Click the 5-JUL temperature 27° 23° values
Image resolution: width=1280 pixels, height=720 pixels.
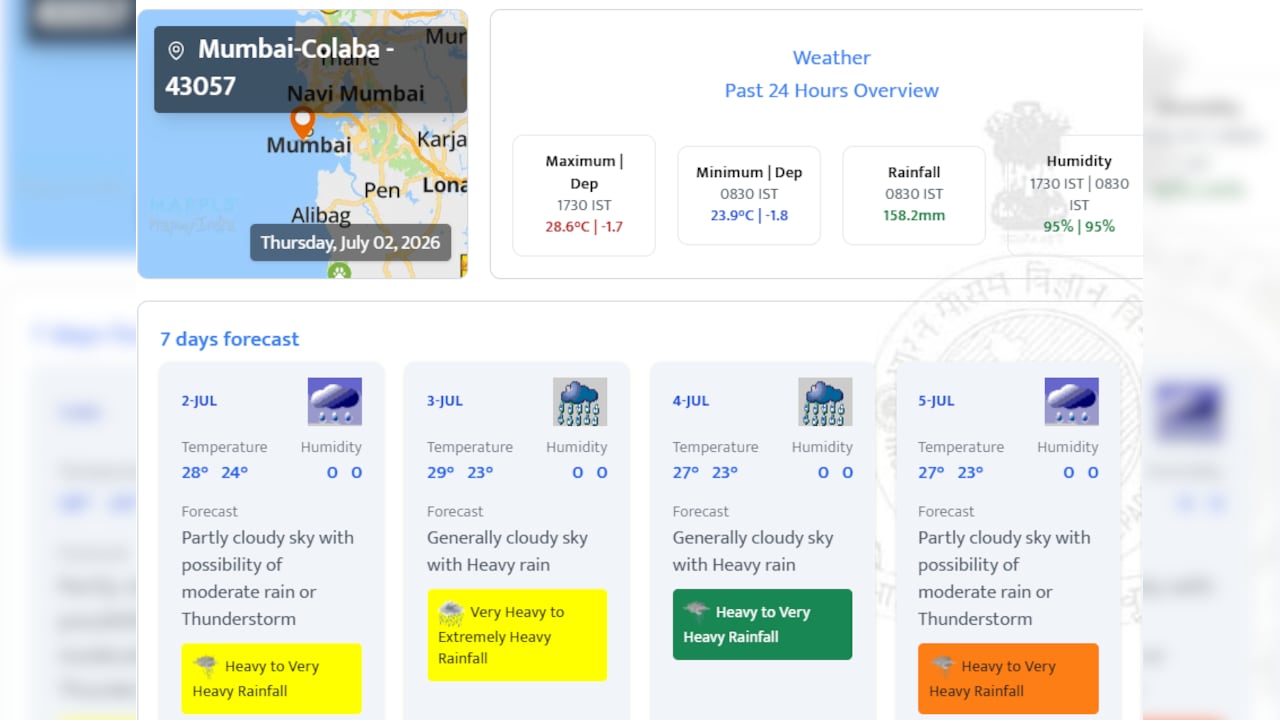pyautogui.click(x=951, y=473)
